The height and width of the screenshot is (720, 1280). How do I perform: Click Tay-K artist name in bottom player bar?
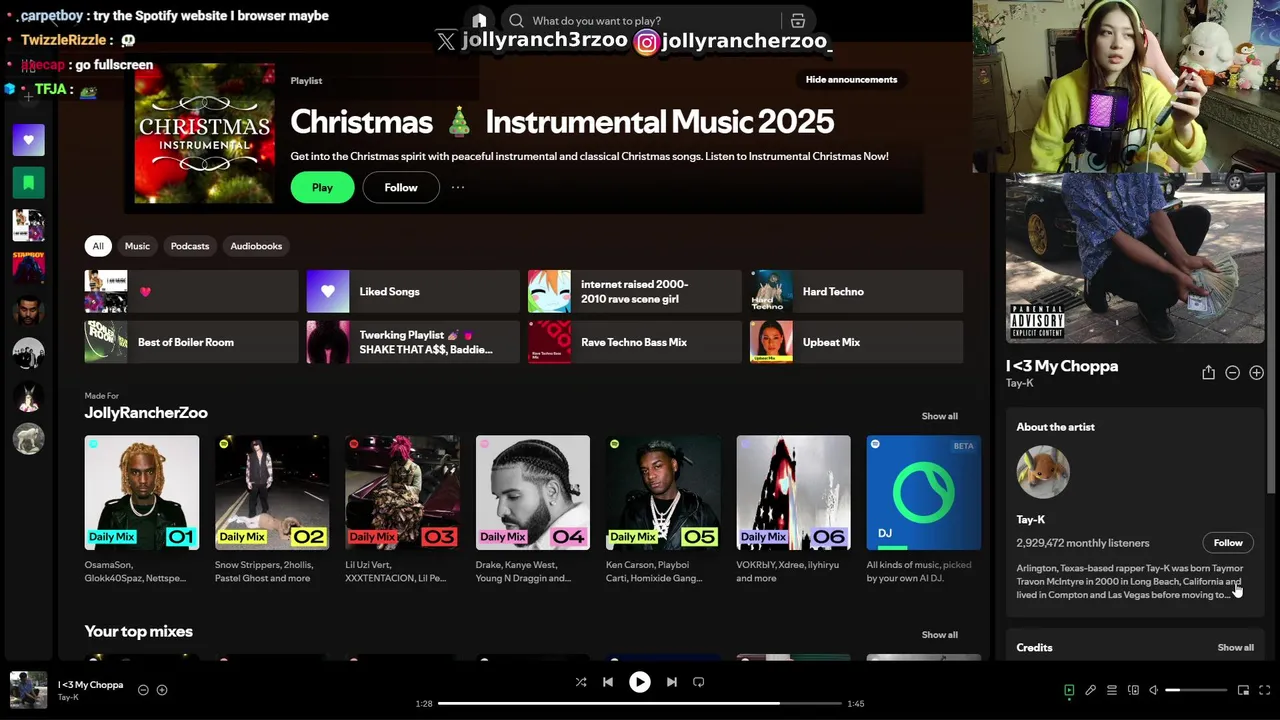tap(68, 698)
